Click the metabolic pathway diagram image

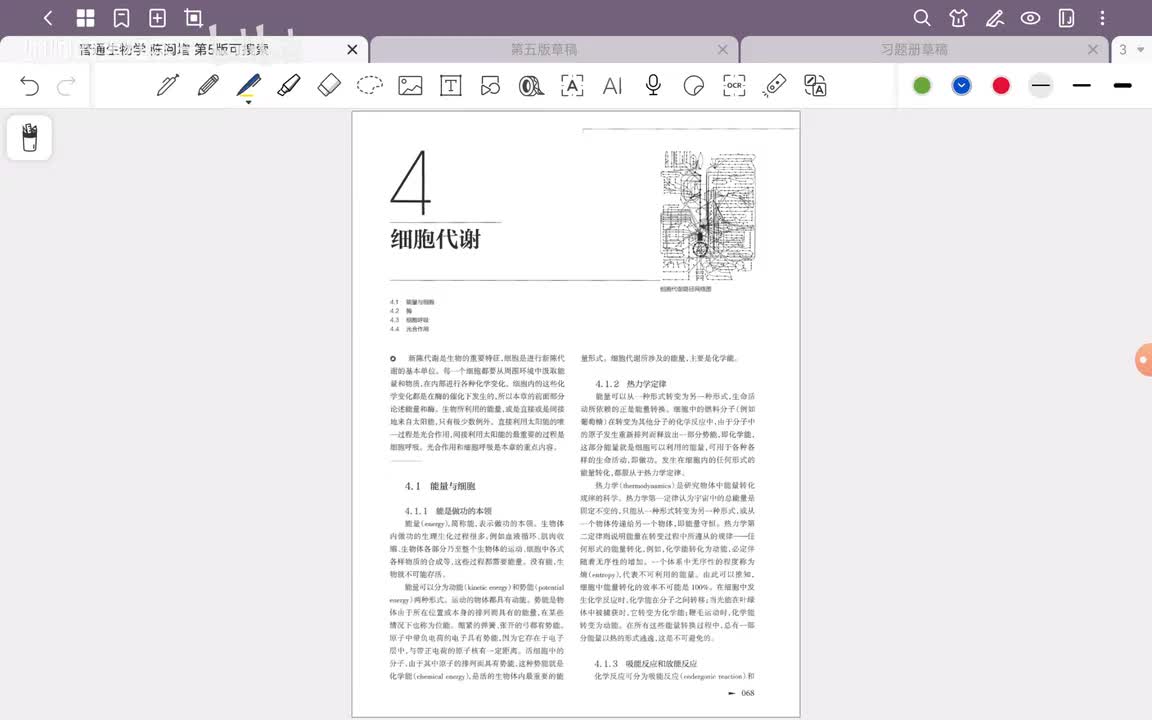(x=708, y=215)
